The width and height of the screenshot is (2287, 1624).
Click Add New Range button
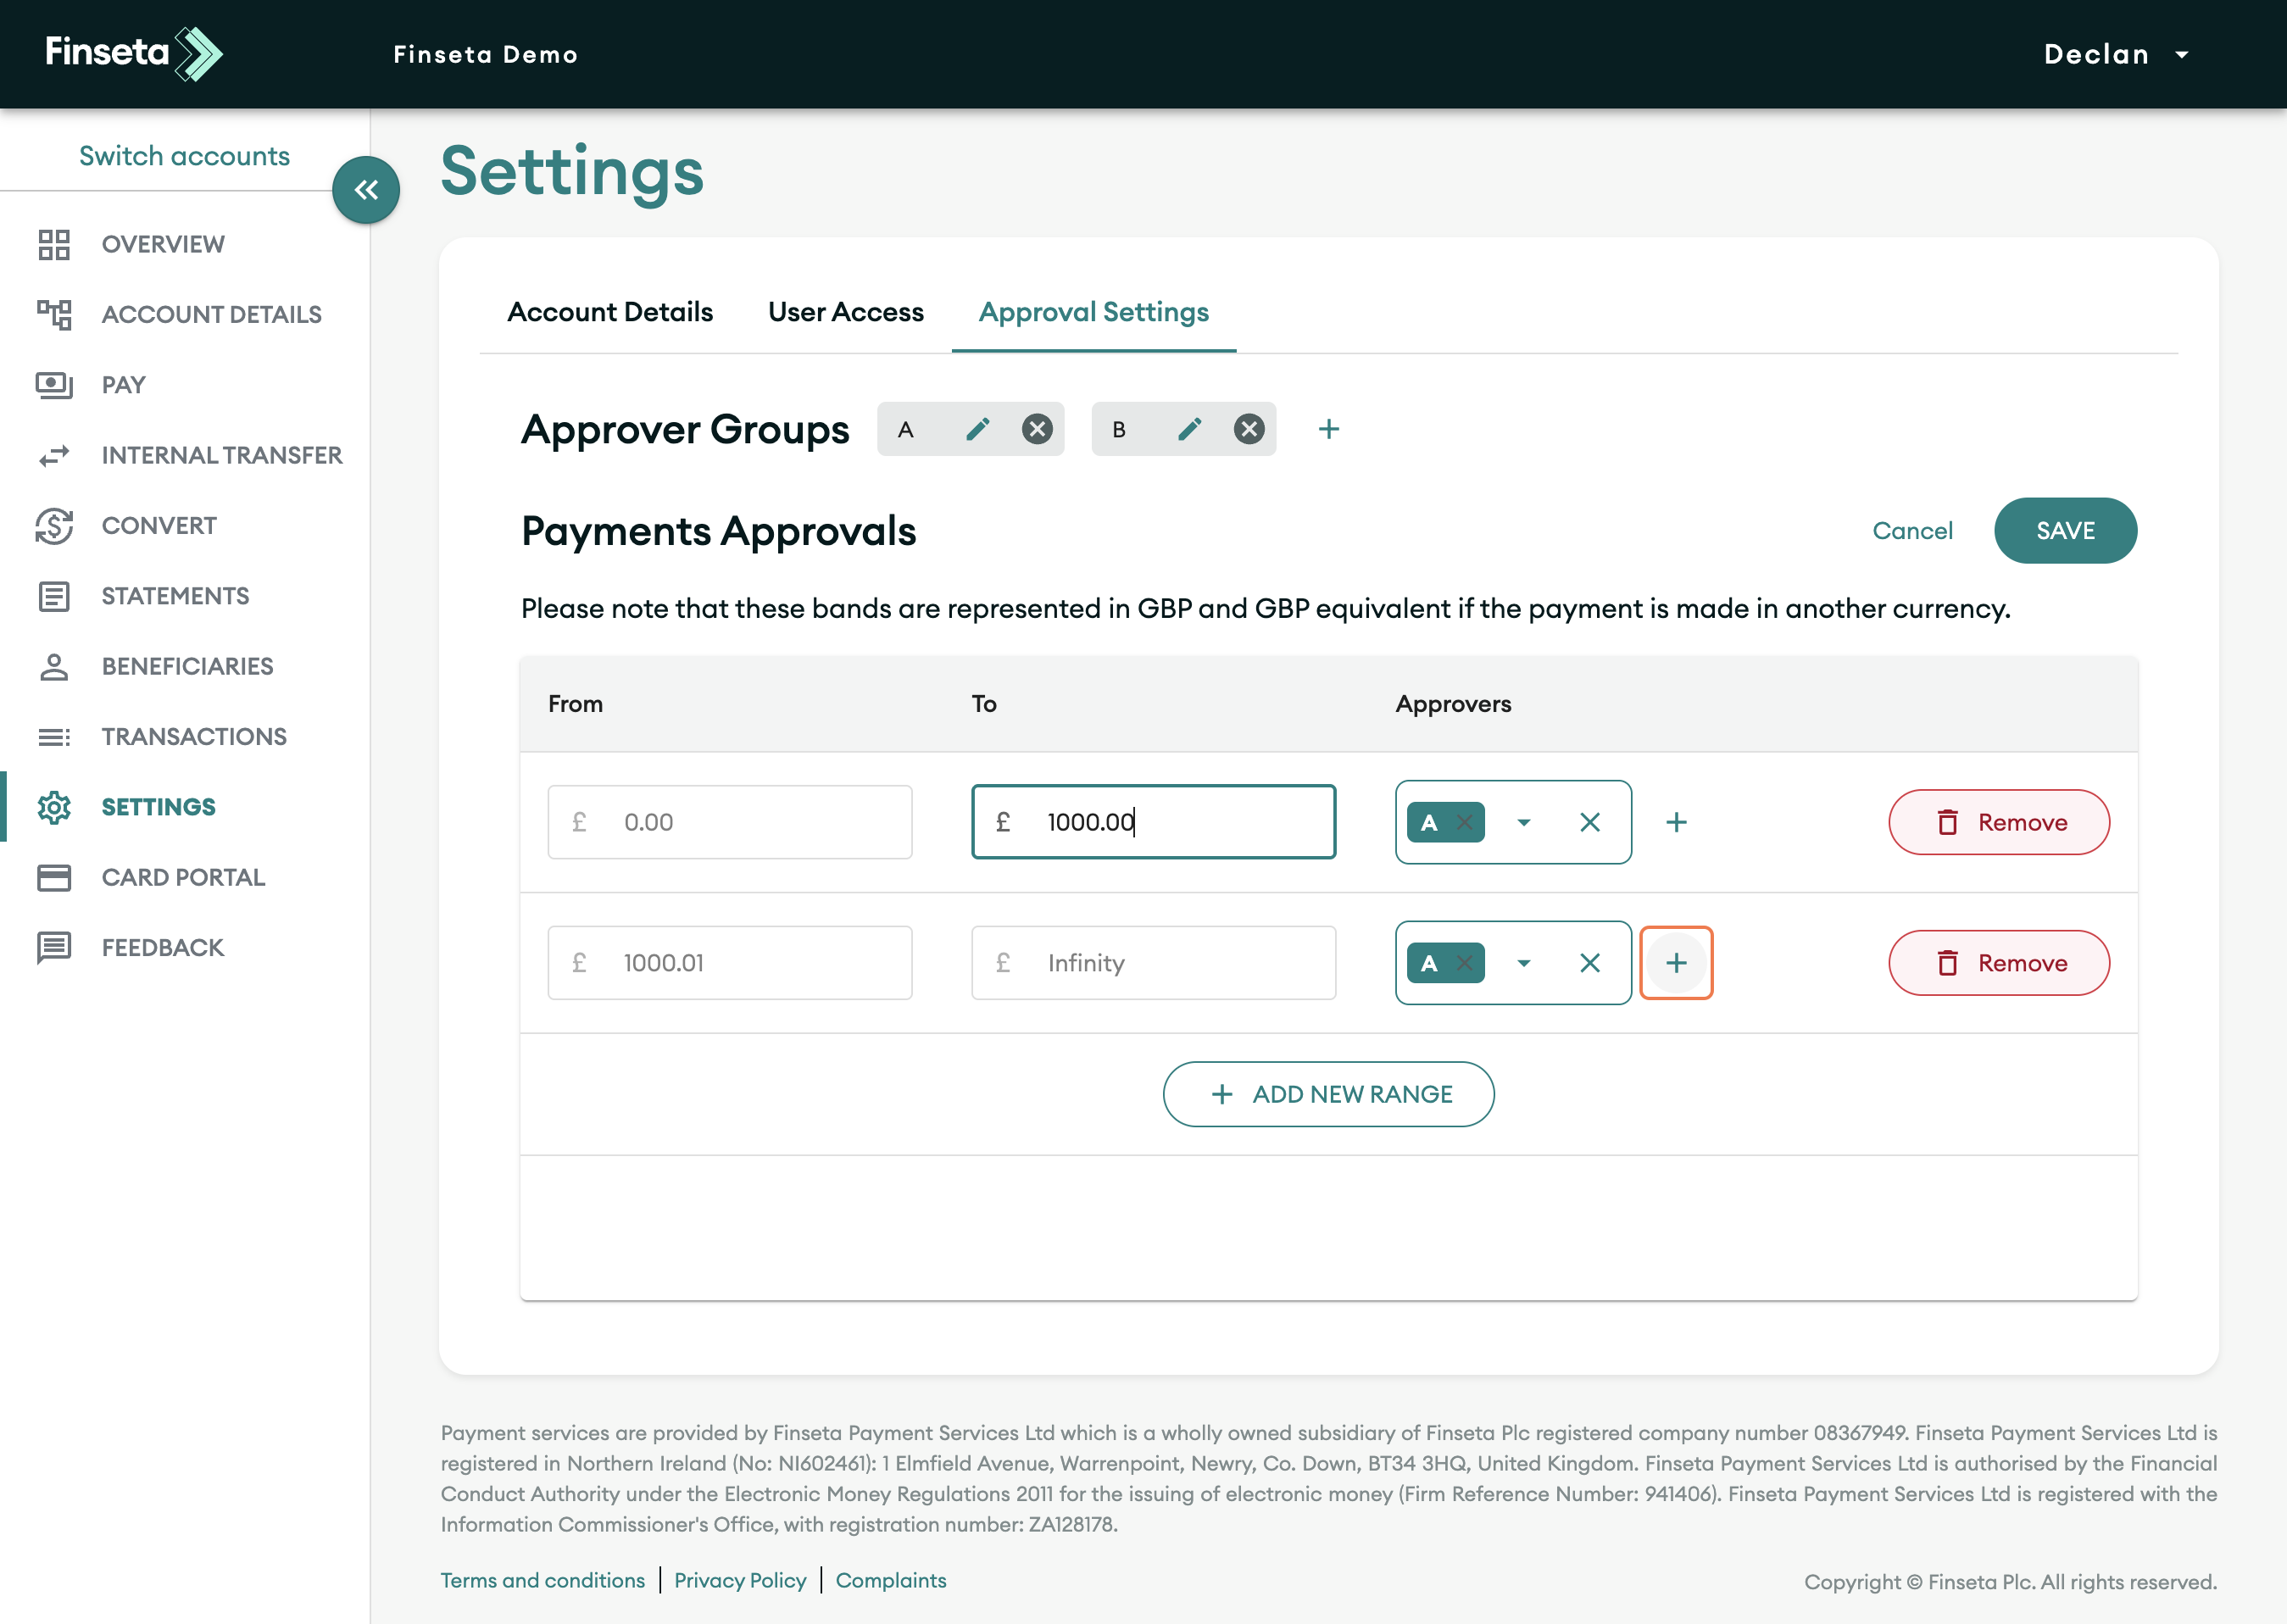click(x=1328, y=1094)
